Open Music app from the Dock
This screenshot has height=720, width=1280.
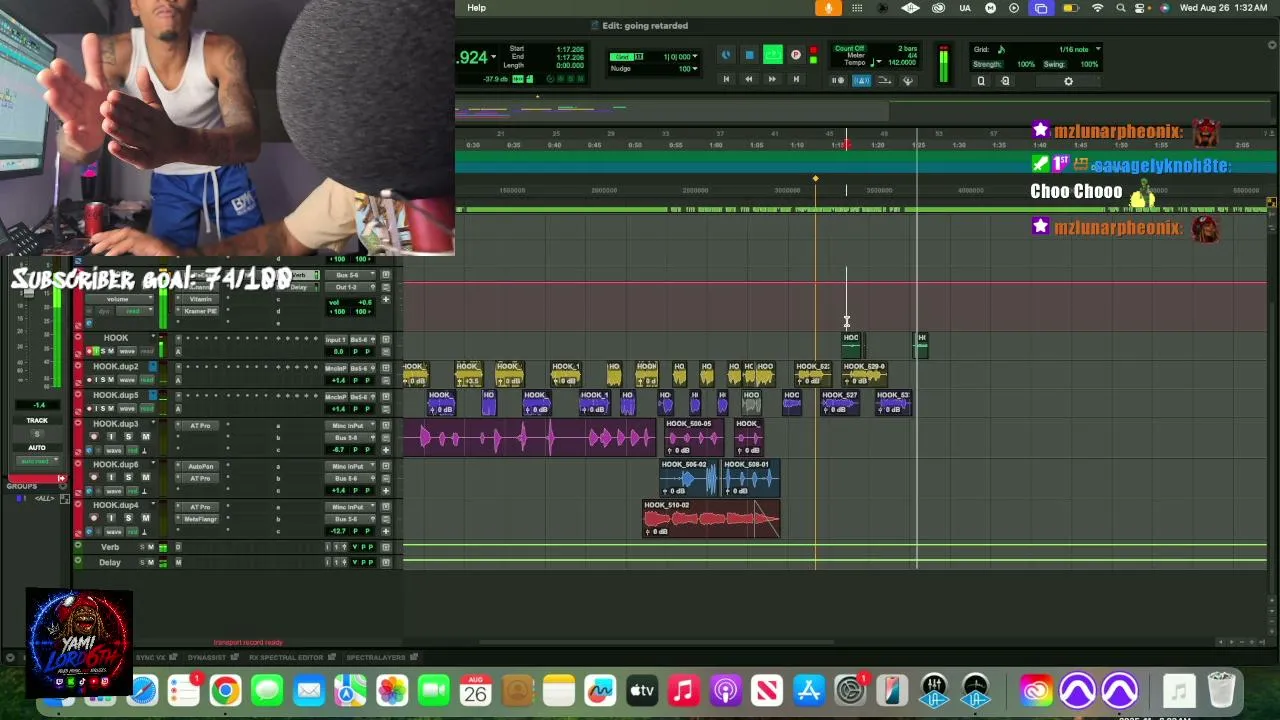pyautogui.click(x=683, y=690)
